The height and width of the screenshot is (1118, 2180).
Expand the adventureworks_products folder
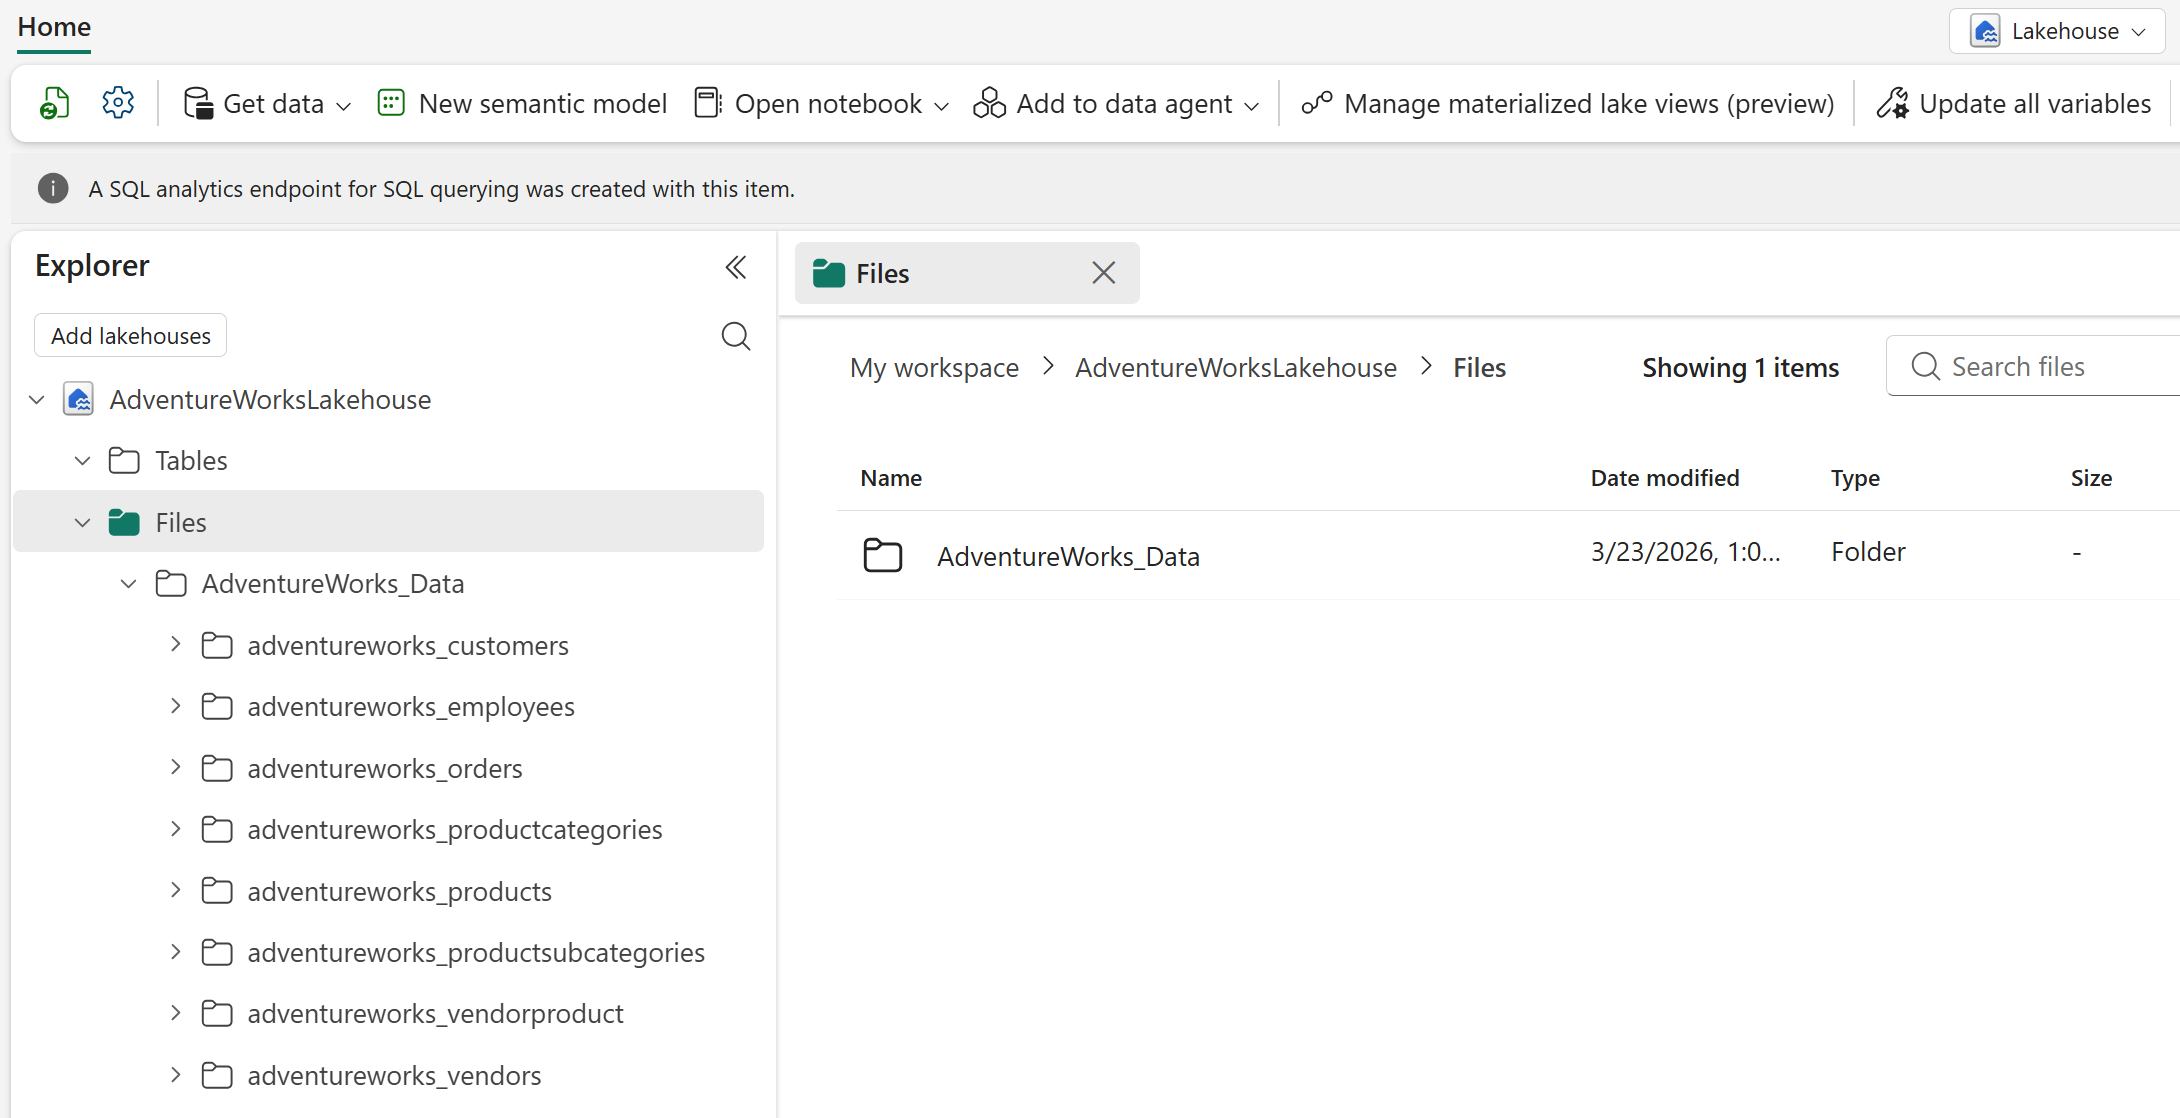[x=176, y=891]
